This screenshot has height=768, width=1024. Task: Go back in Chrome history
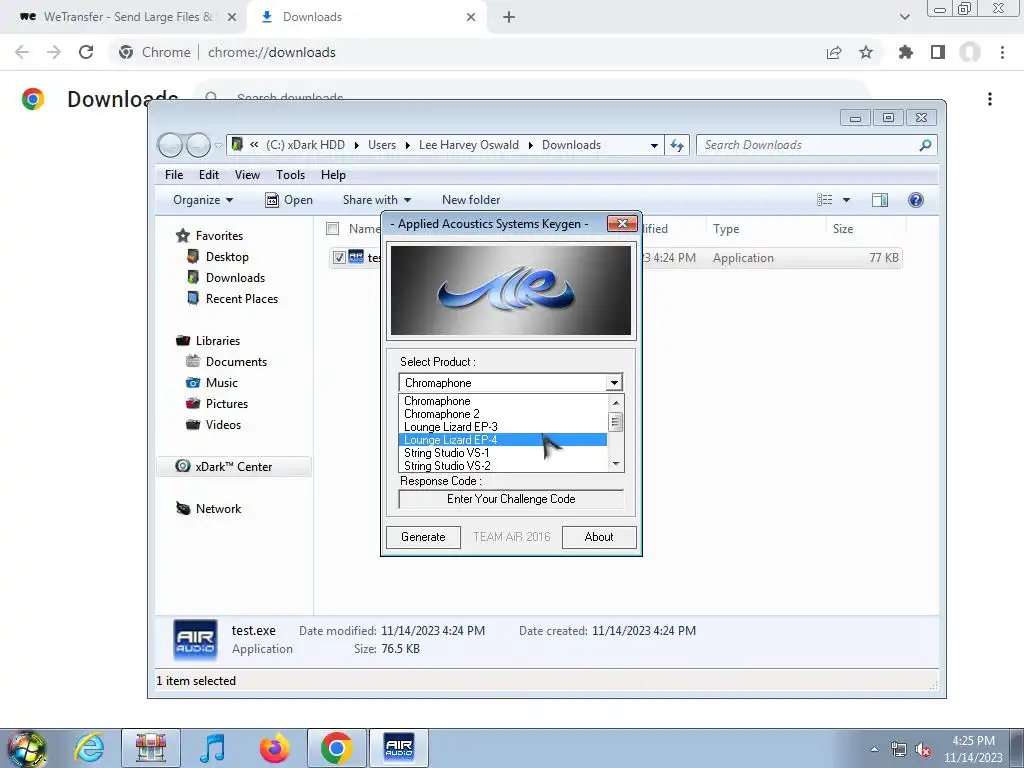(22, 52)
